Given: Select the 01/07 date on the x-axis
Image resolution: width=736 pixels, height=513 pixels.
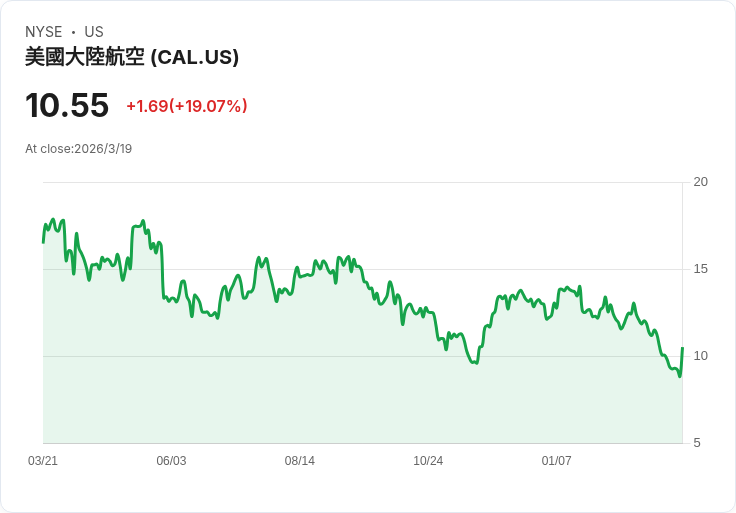Looking at the screenshot, I should point(556,461).
